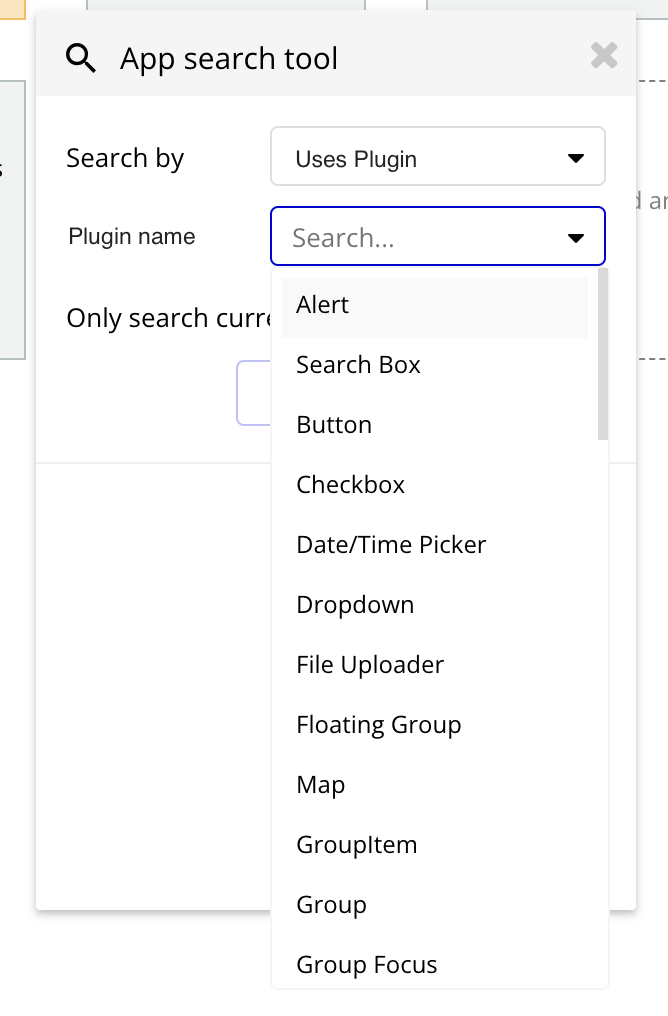668x1016 pixels.
Task: Pick Group Focus from the list
Action: 367,965
